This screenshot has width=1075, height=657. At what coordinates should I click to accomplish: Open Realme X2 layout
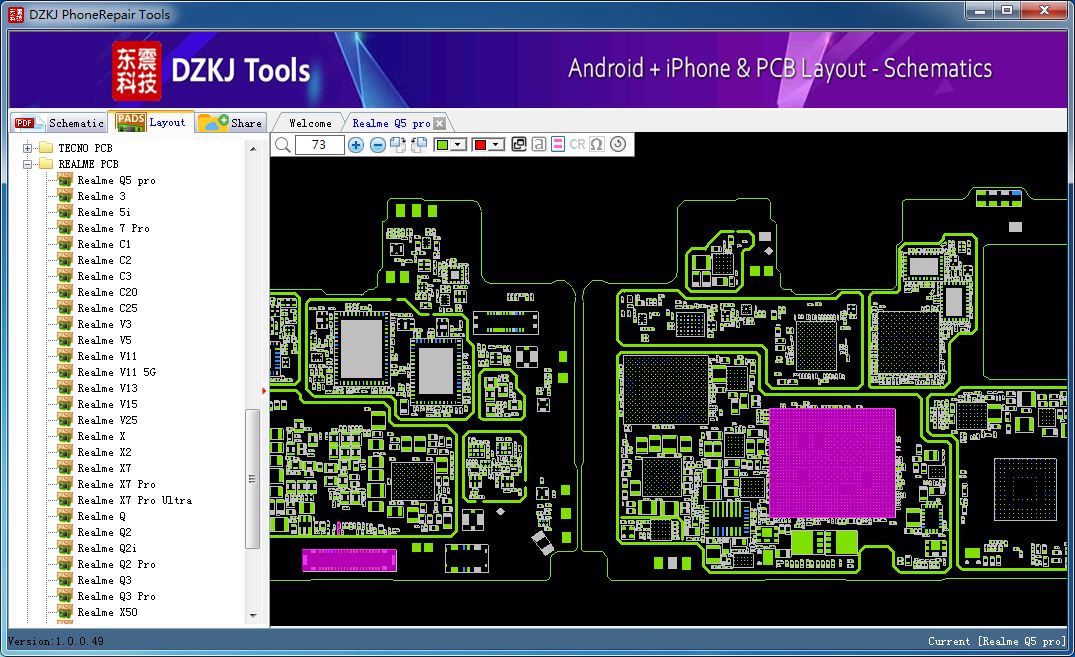(x=104, y=452)
